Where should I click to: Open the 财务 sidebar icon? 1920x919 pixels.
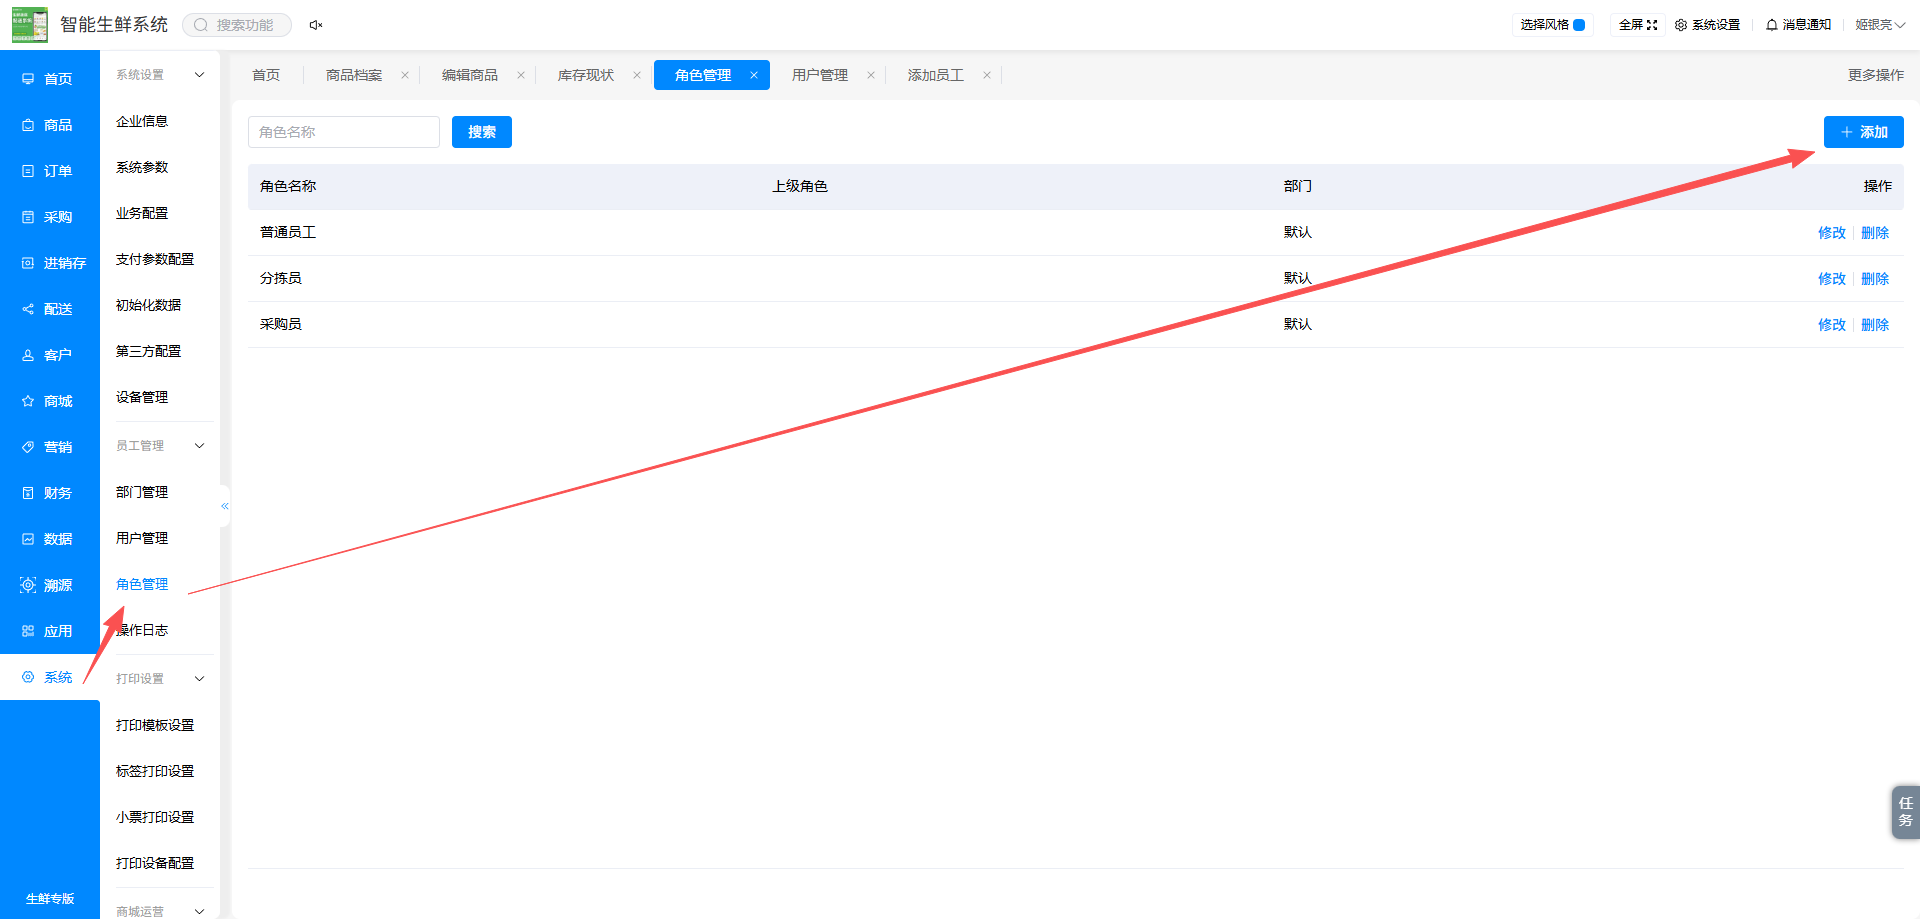pos(28,493)
